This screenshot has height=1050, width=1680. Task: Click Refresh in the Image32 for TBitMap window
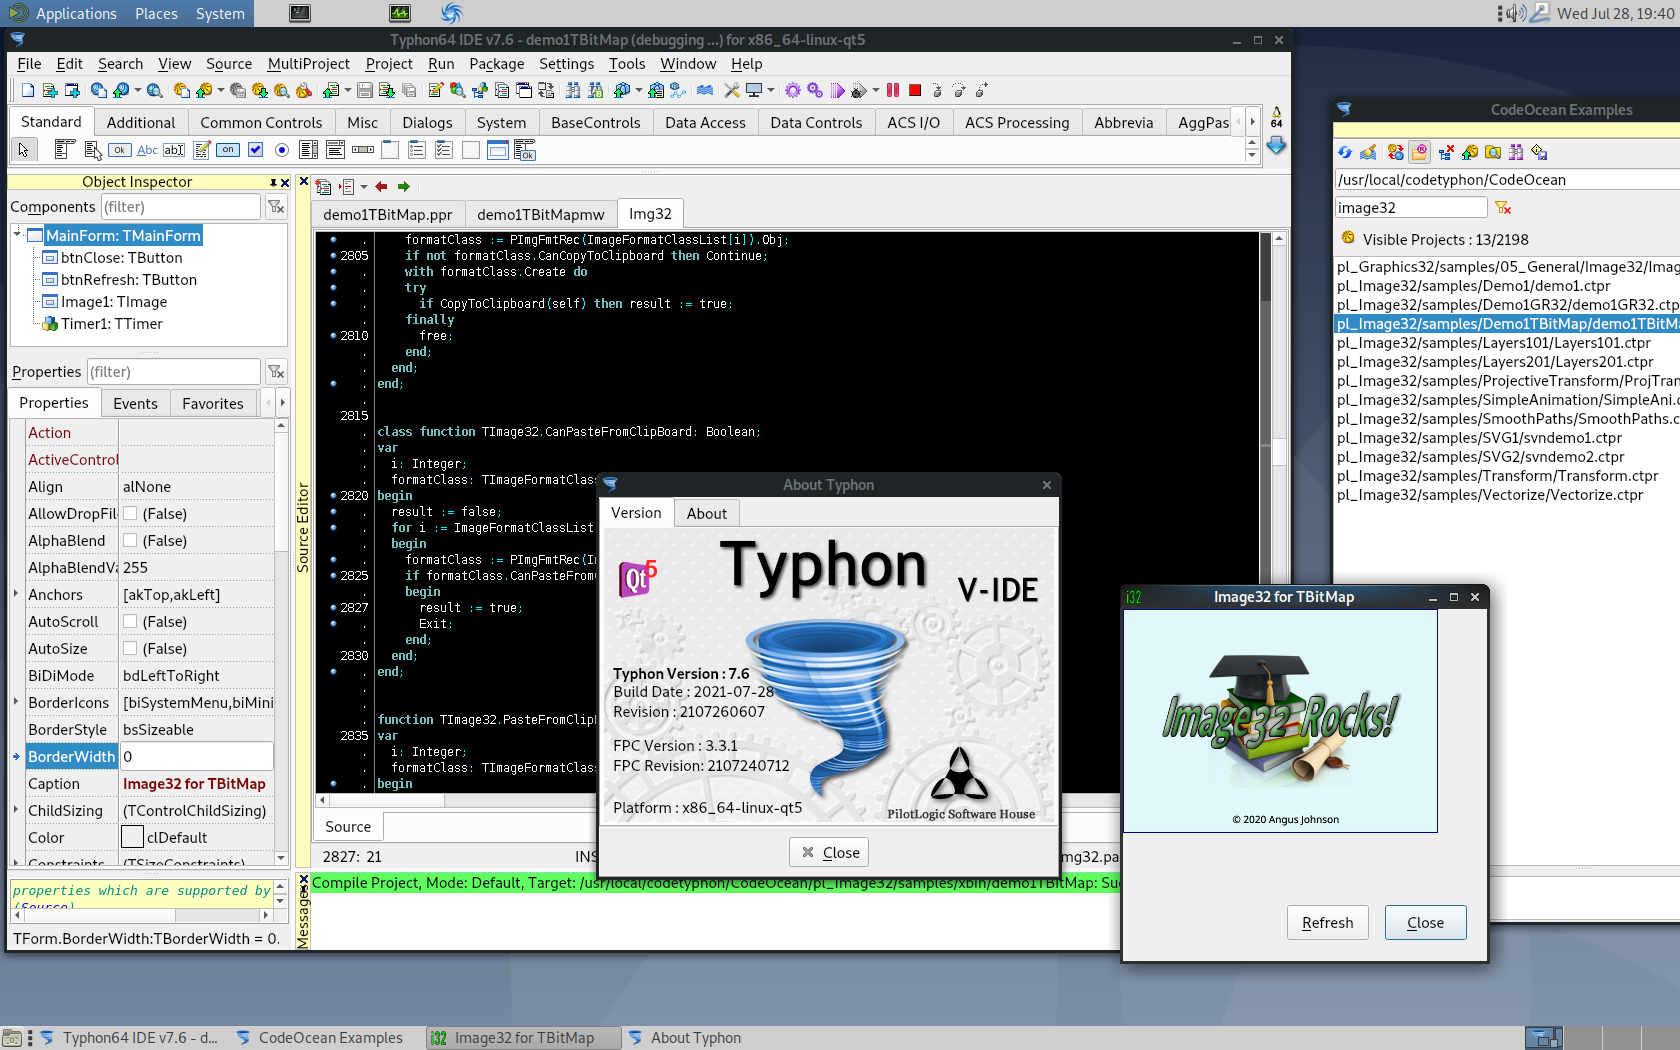click(1327, 923)
